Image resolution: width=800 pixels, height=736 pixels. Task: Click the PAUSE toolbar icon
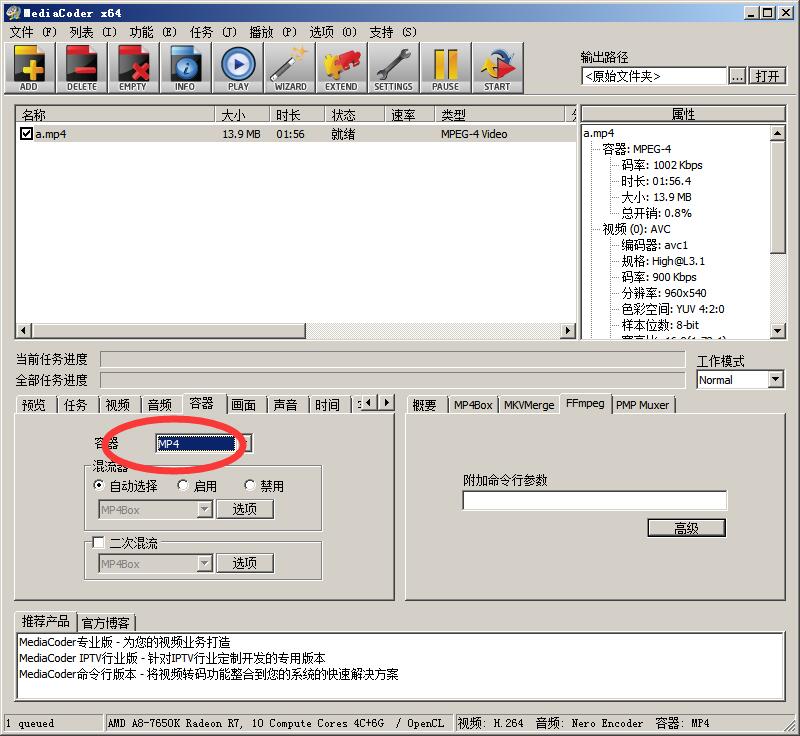click(445, 68)
